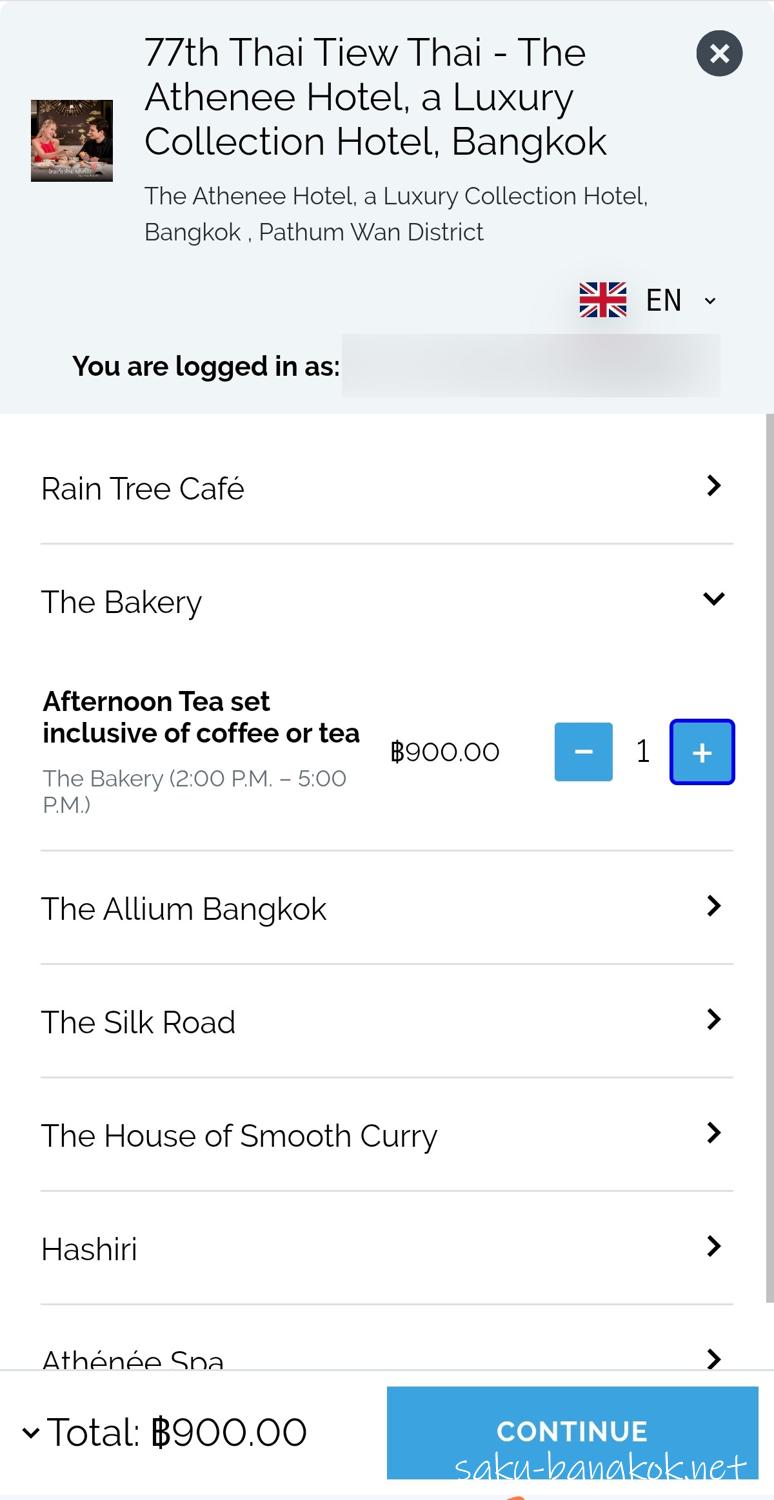Expand The House of Smooth Curry arrow
Viewport: 774px width, 1500px height.
click(713, 1133)
